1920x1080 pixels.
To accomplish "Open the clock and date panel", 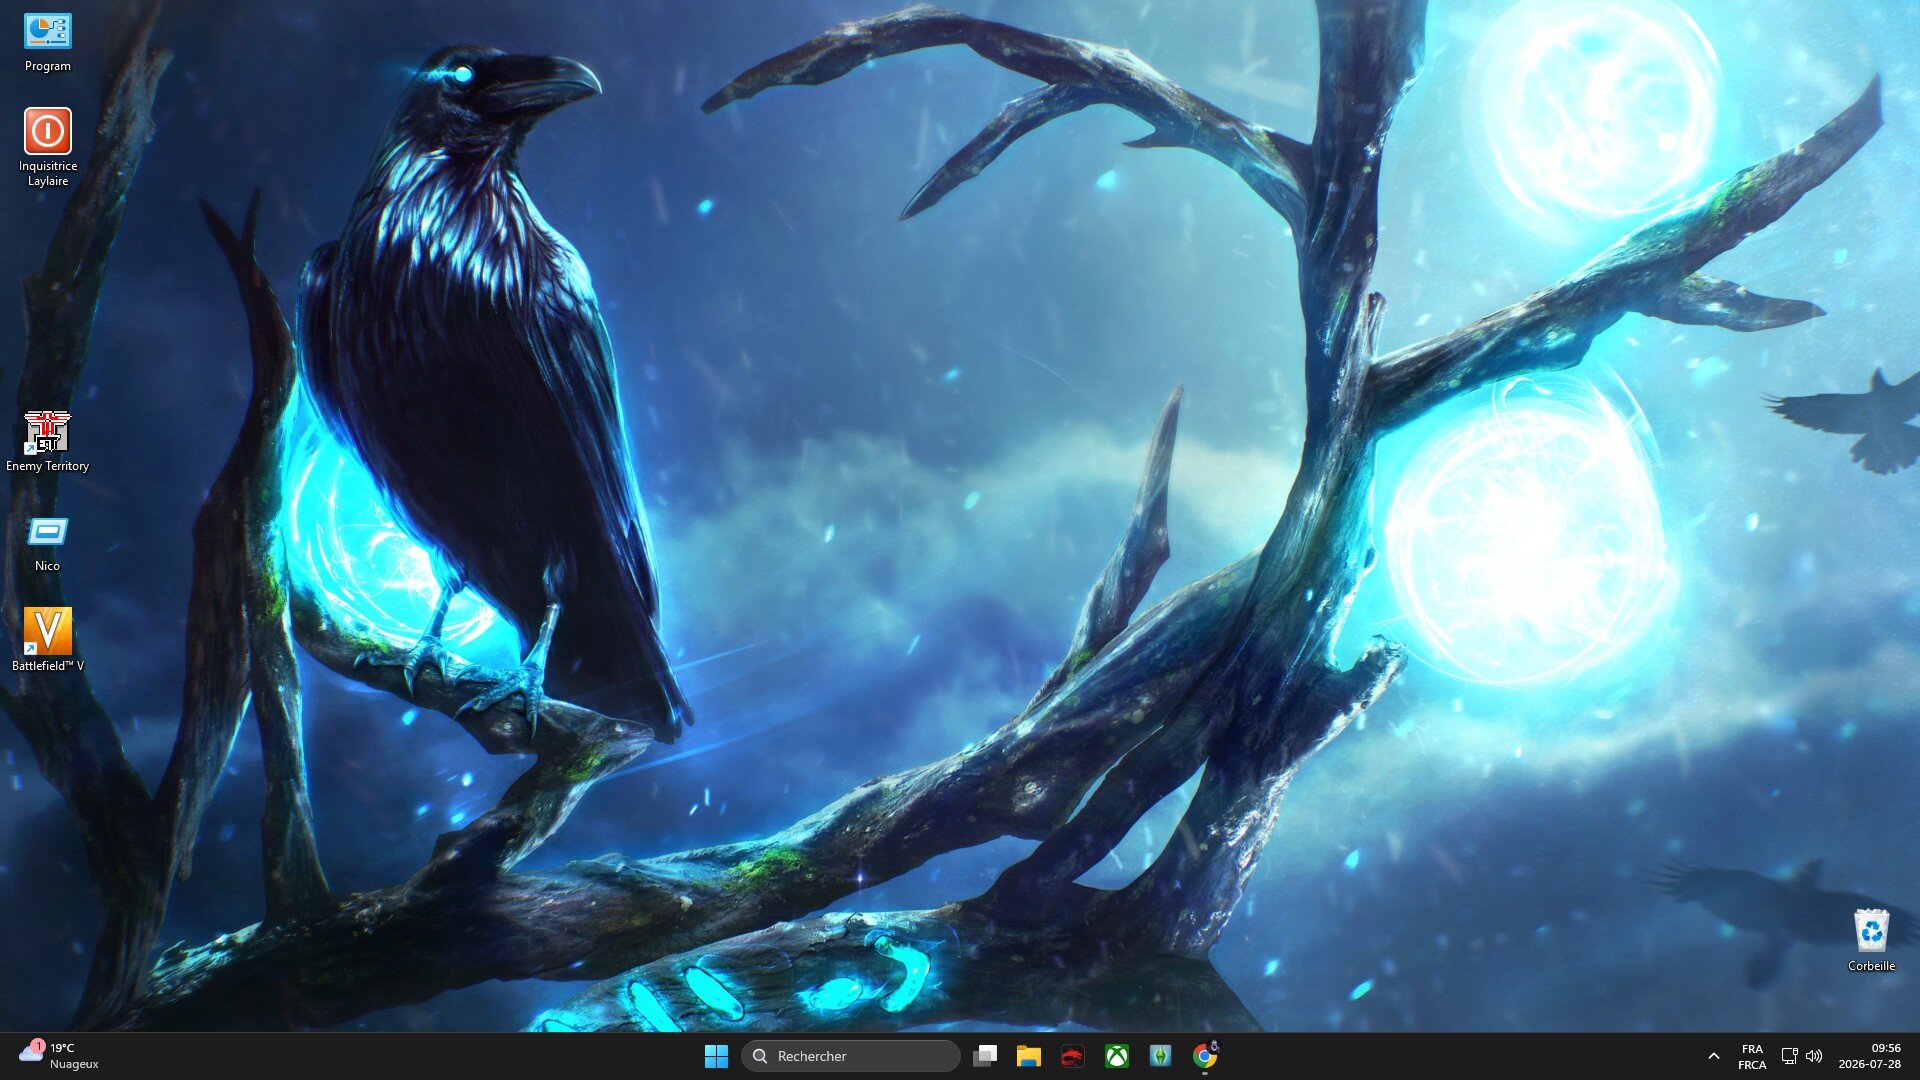I will coord(1869,1056).
